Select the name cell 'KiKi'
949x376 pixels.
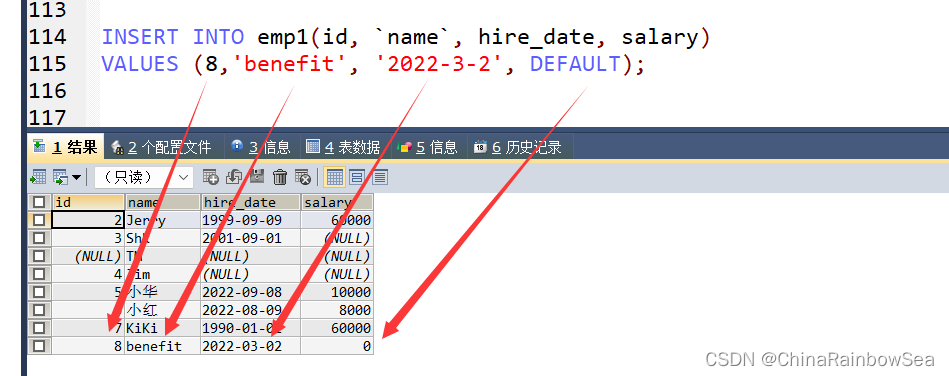pyautogui.click(x=162, y=328)
